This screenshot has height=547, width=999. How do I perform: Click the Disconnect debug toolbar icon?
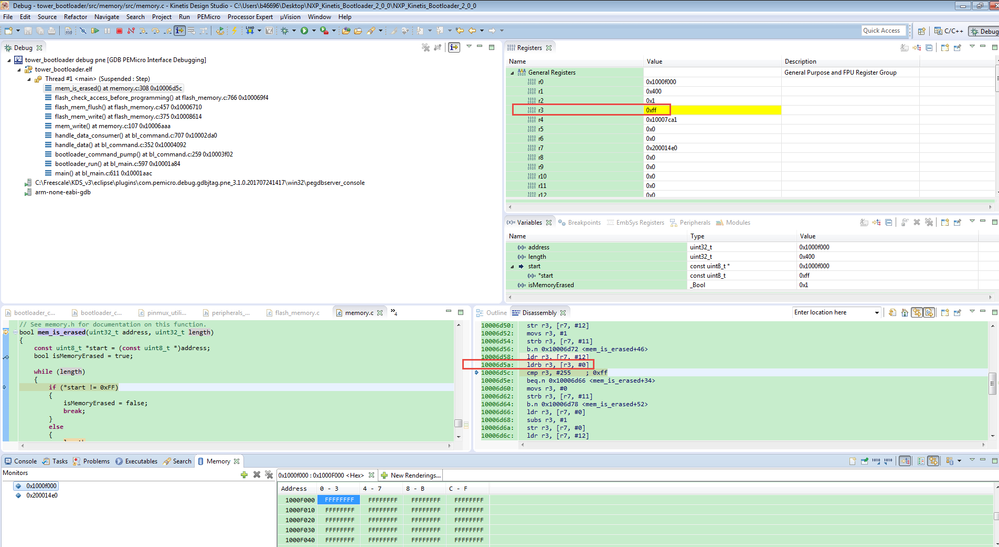(x=131, y=31)
